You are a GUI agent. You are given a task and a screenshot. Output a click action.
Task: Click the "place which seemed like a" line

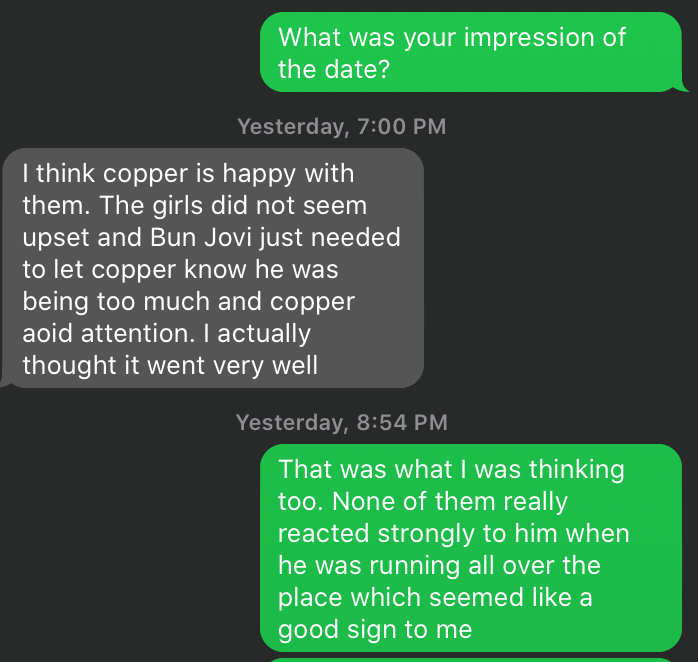click(x=435, y=597)
